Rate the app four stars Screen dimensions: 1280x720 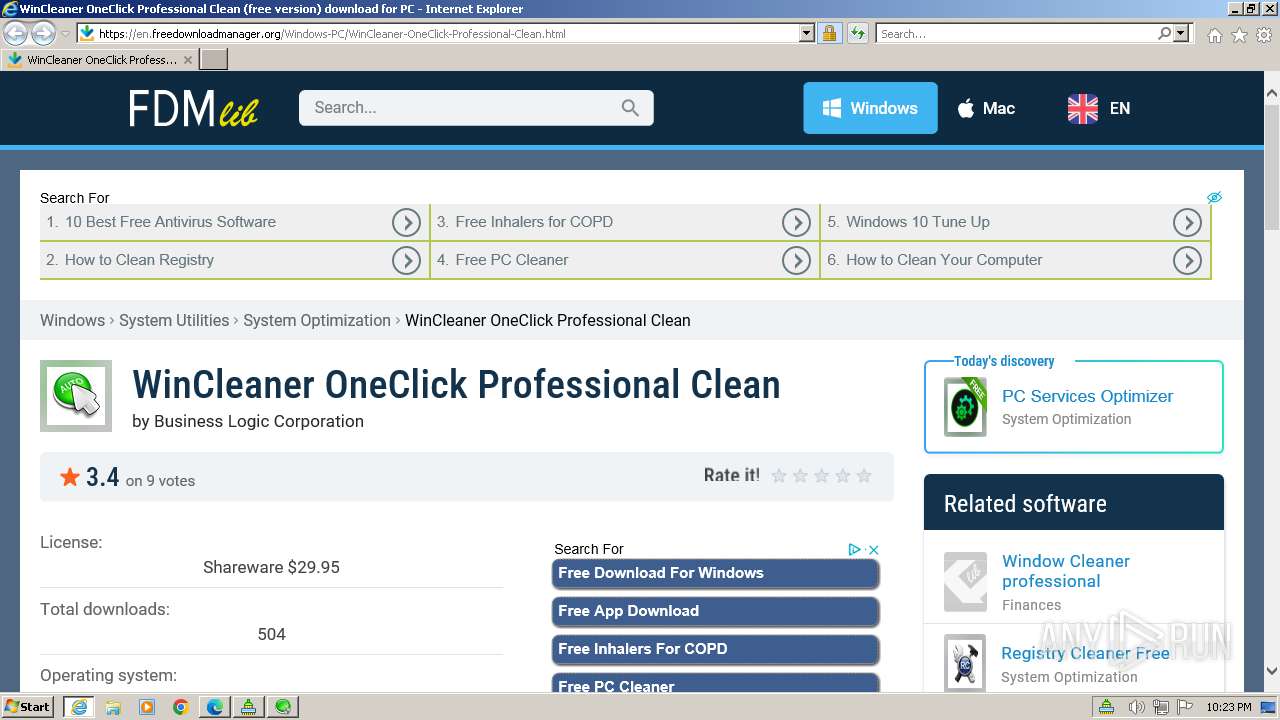tap(843, 476)
